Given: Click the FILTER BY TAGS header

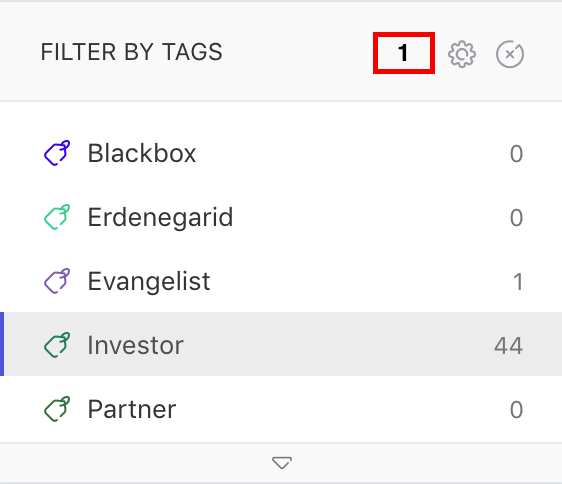Looking at the screenshot, I should [x=132, y=52].
